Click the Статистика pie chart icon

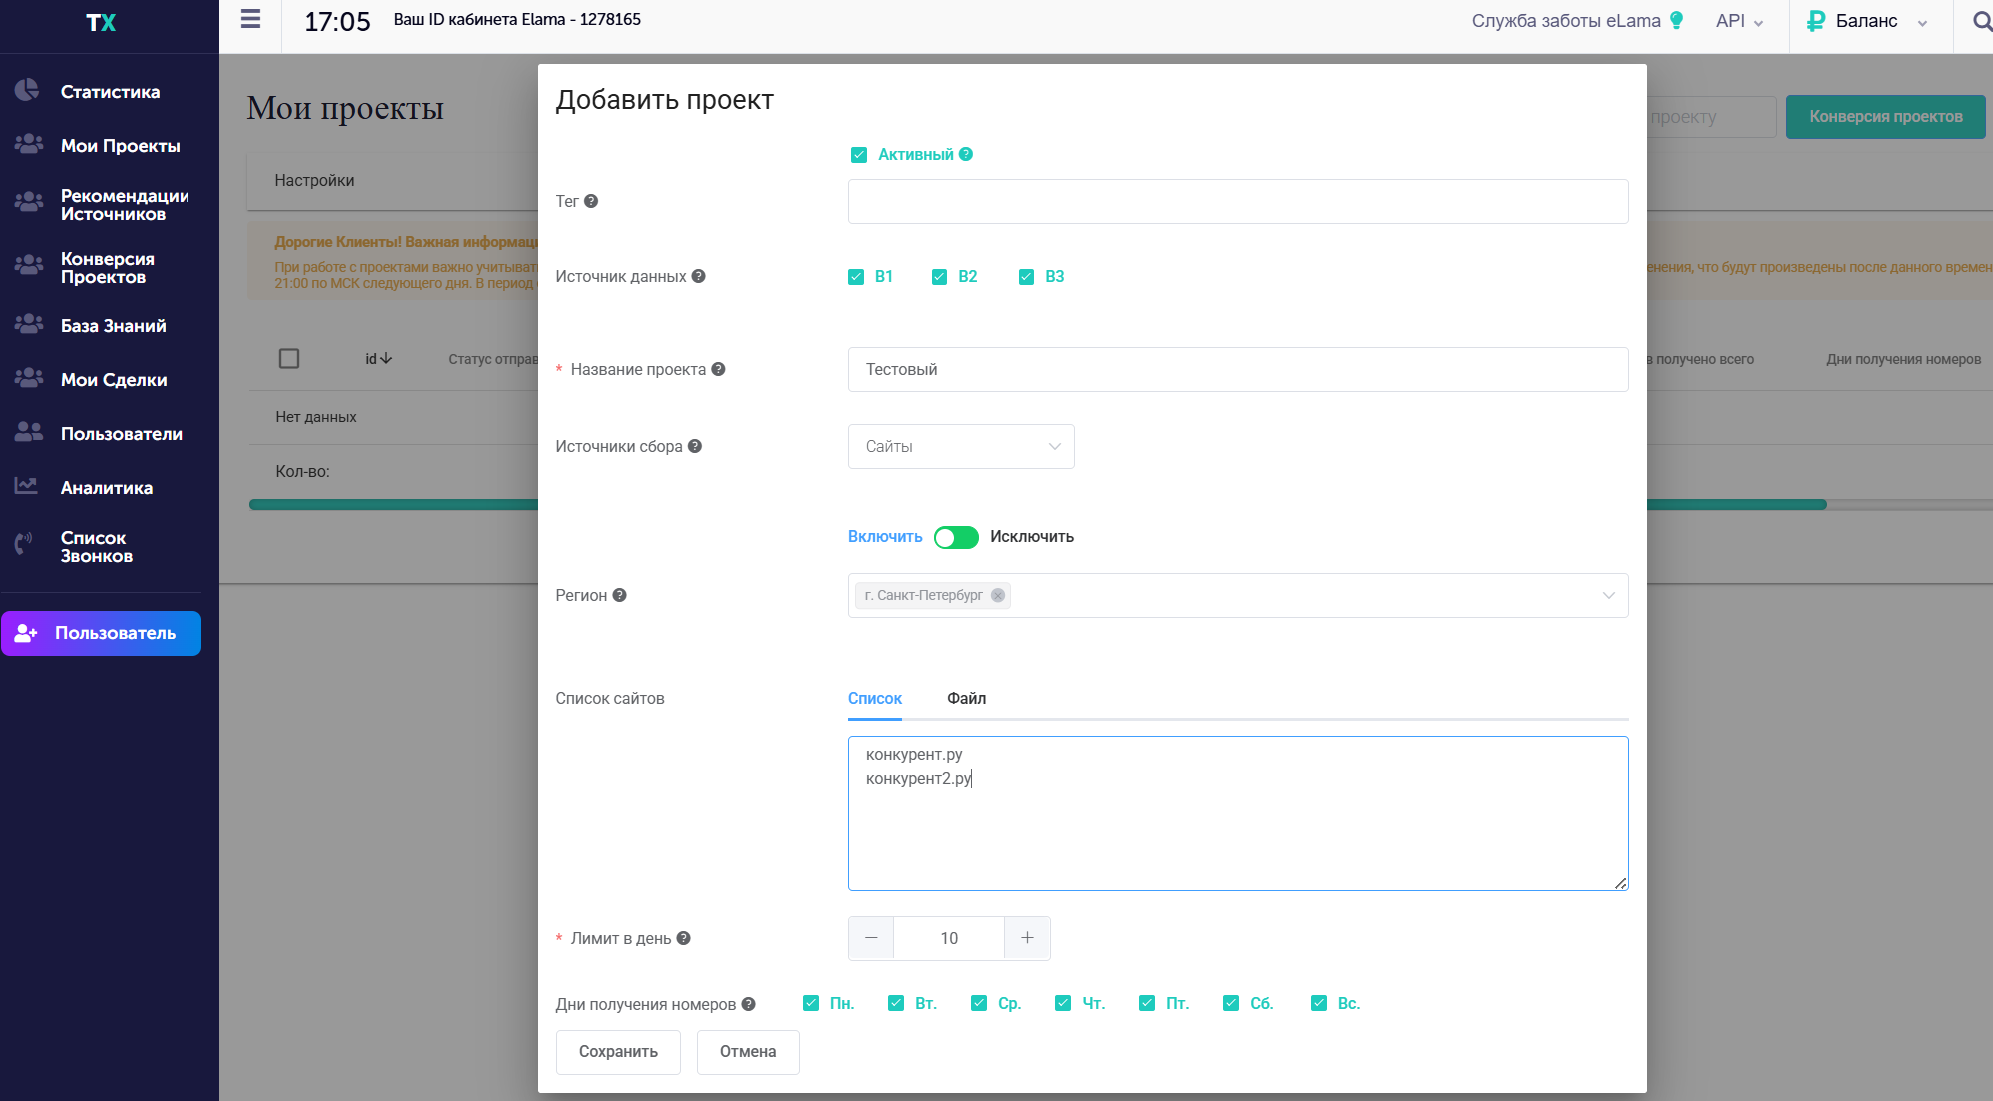coord(27,91)
